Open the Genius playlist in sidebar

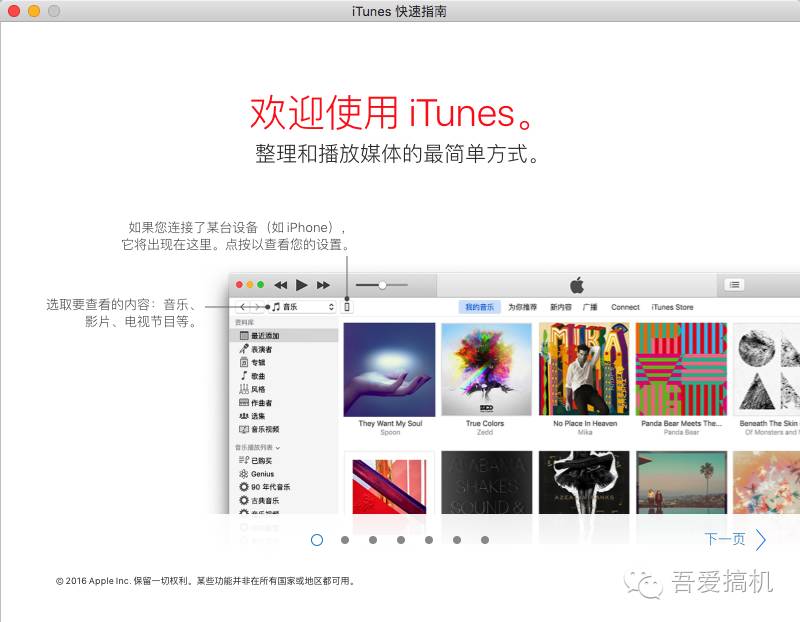[265, 475]
